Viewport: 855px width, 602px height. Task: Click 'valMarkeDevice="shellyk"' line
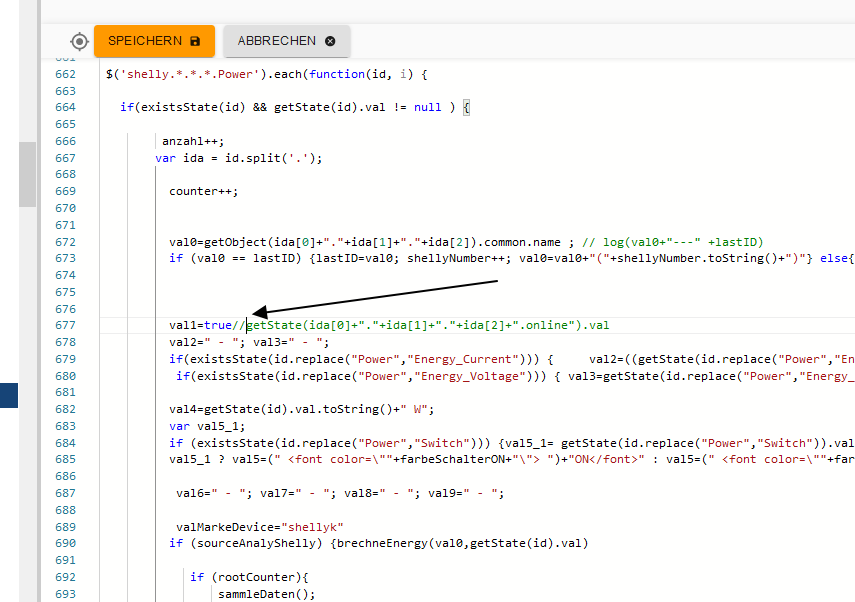click(x=260, y=527)
